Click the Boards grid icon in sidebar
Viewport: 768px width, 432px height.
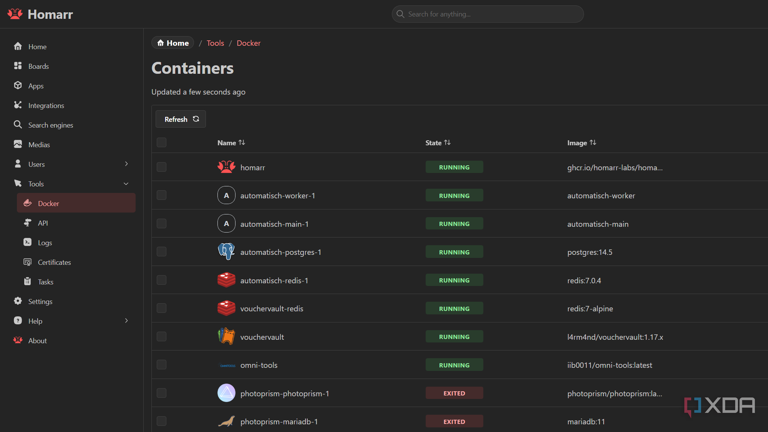18,66
